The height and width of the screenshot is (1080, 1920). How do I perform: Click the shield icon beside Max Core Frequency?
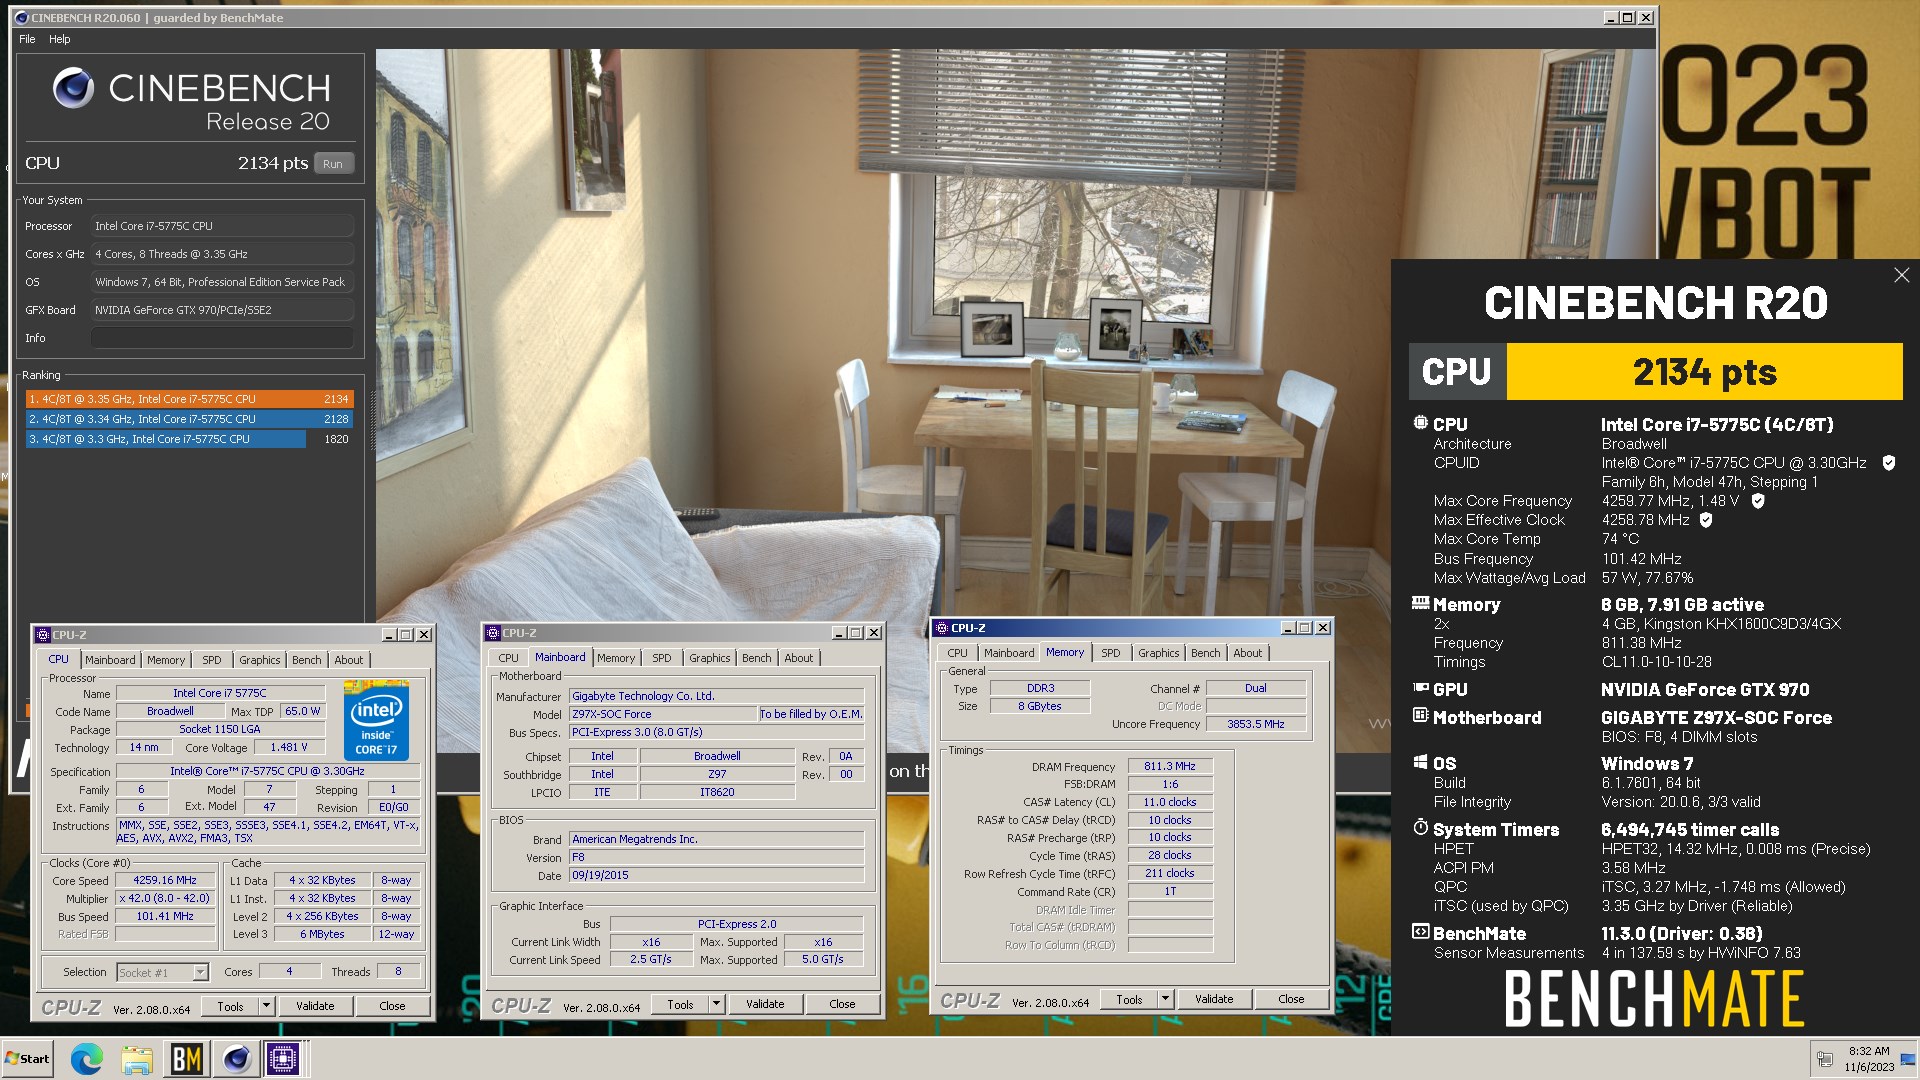pyautogui.click(x=1758, y=501)
